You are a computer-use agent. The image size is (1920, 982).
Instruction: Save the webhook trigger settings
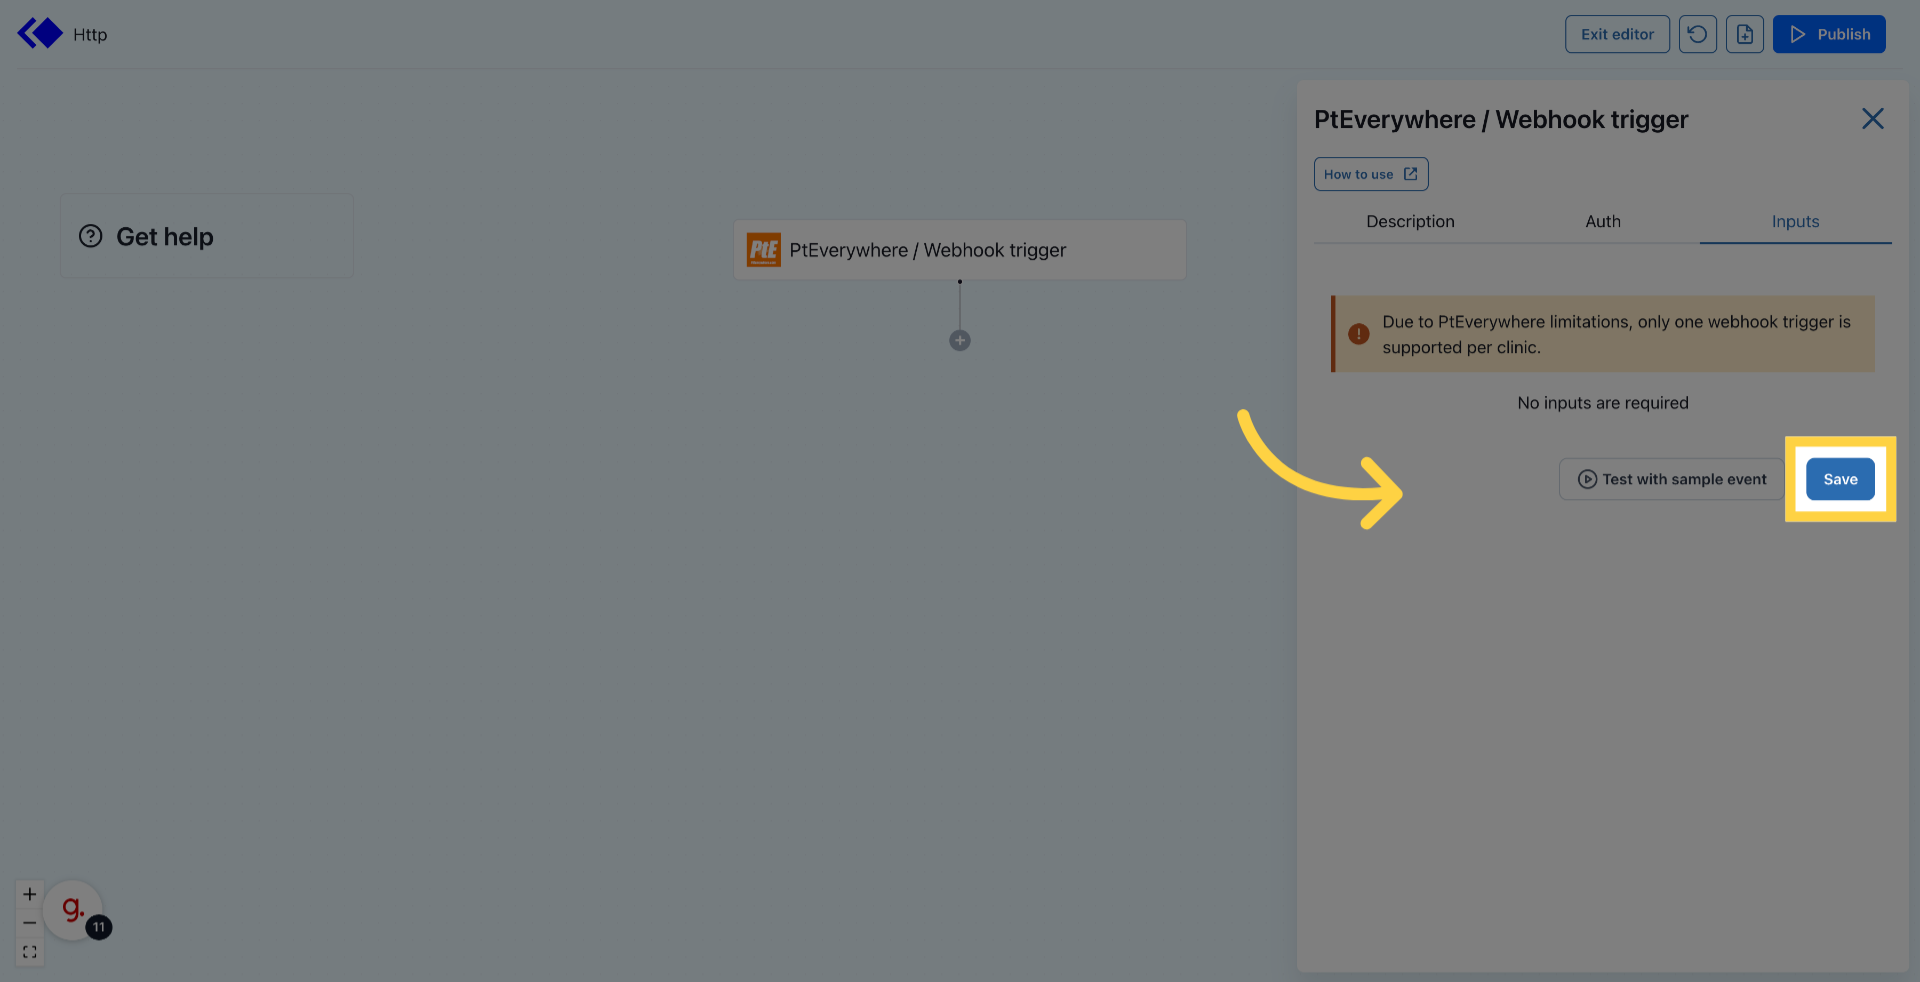click(x=1840, y=479)
